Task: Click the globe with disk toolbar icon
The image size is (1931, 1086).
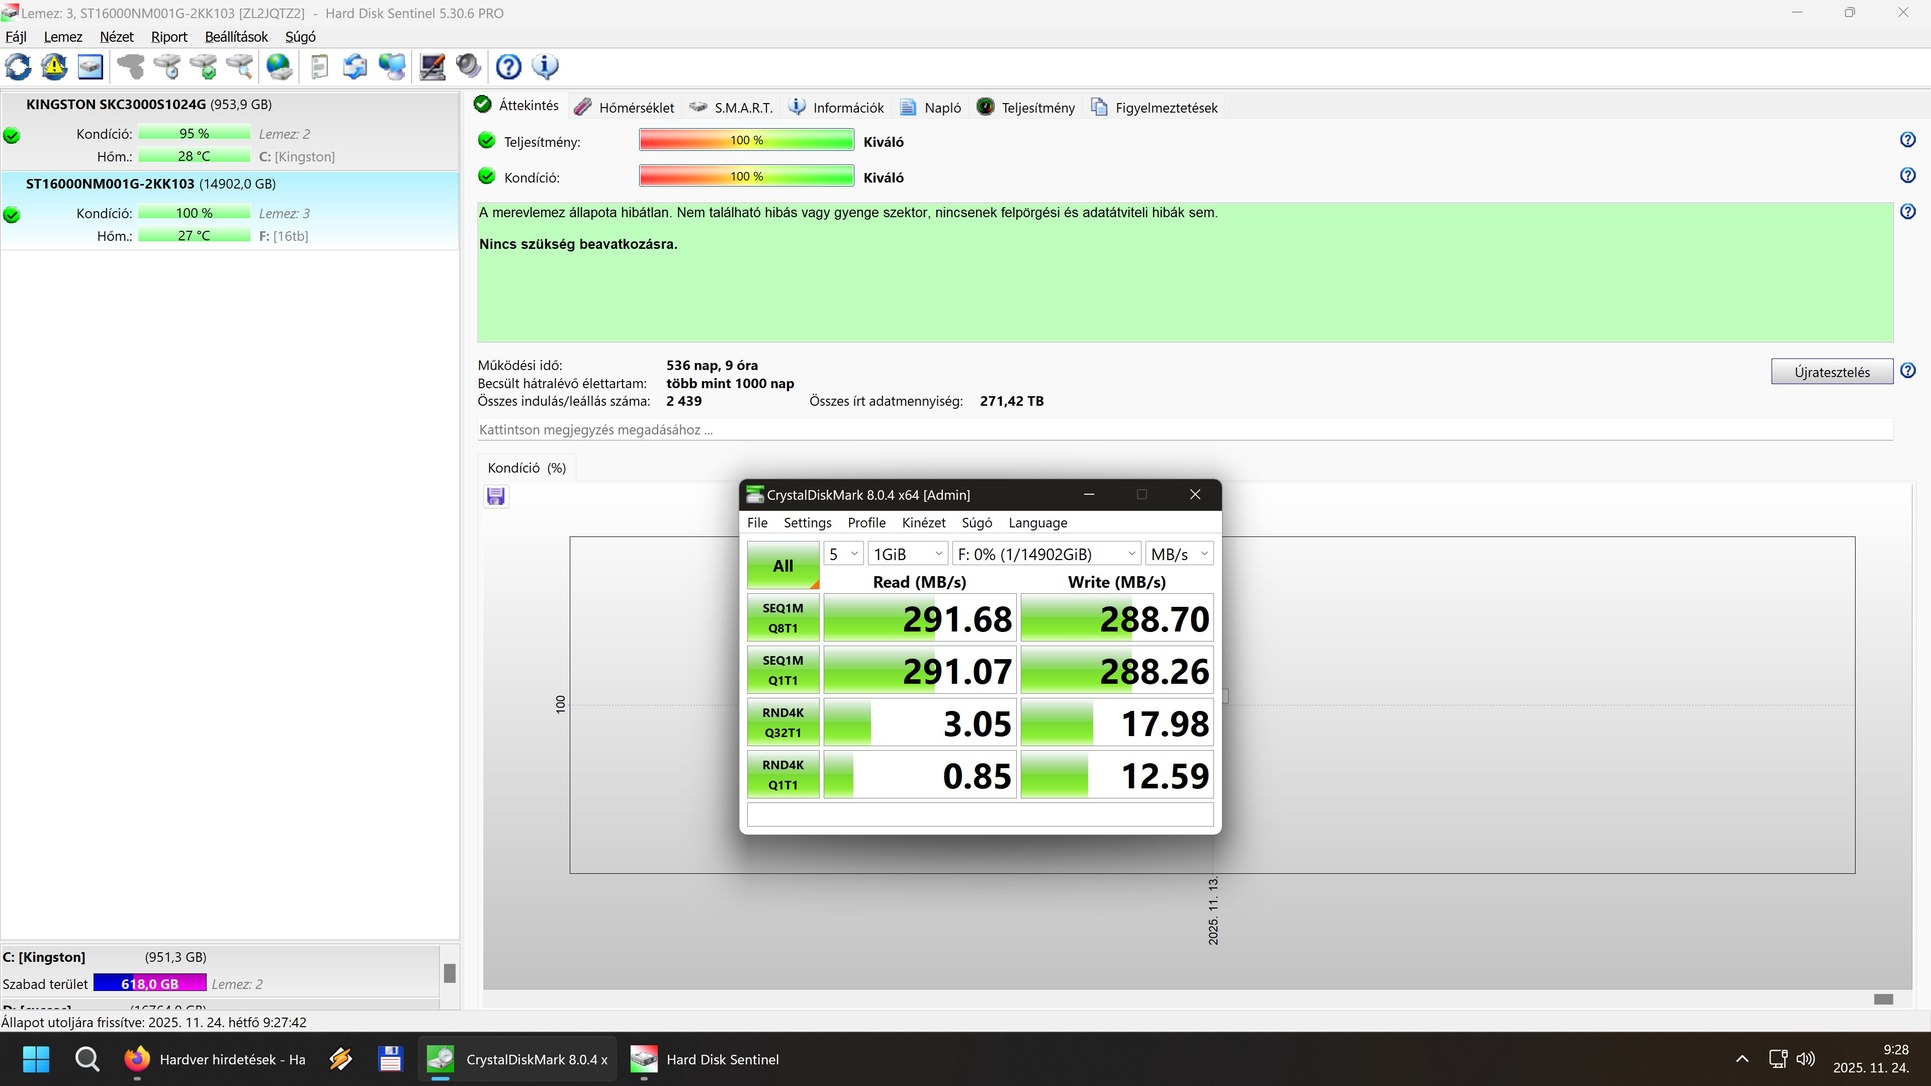Action: pos(279,67)
